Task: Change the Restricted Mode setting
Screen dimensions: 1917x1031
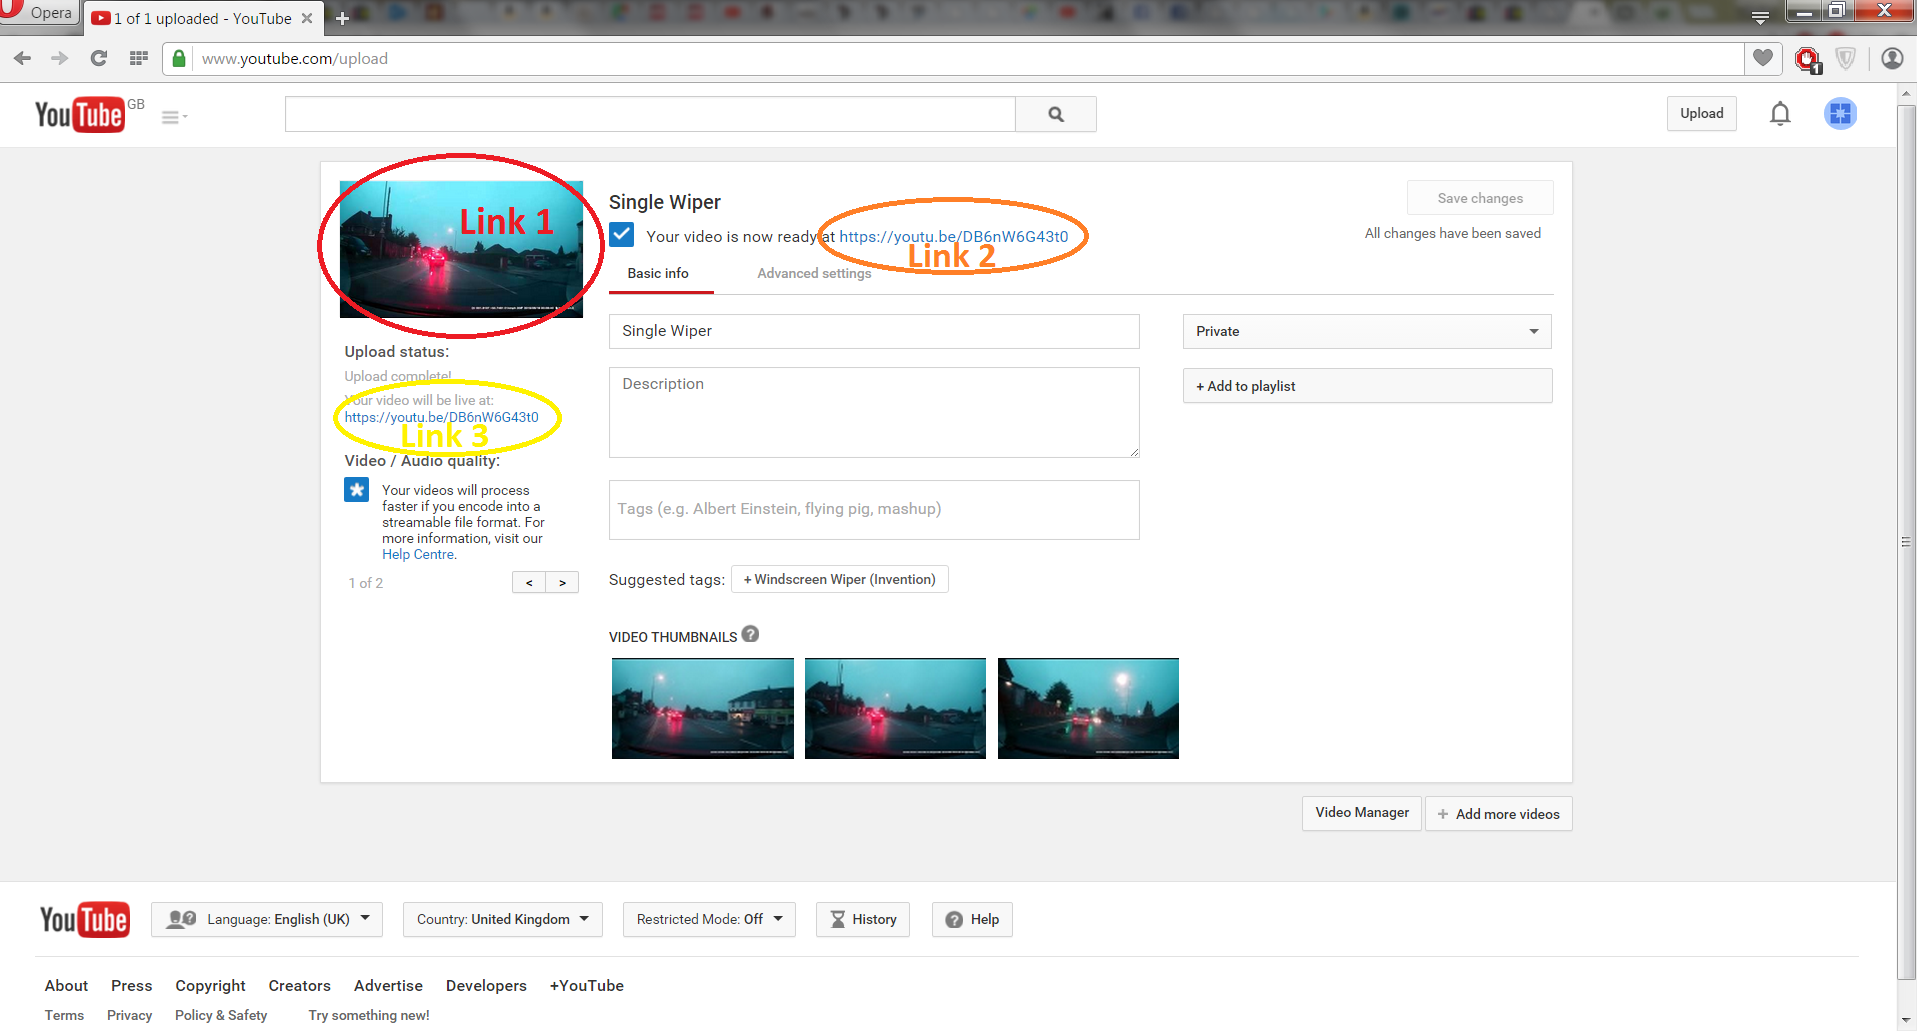Action: pyautogui.click(x=708, y=919)
